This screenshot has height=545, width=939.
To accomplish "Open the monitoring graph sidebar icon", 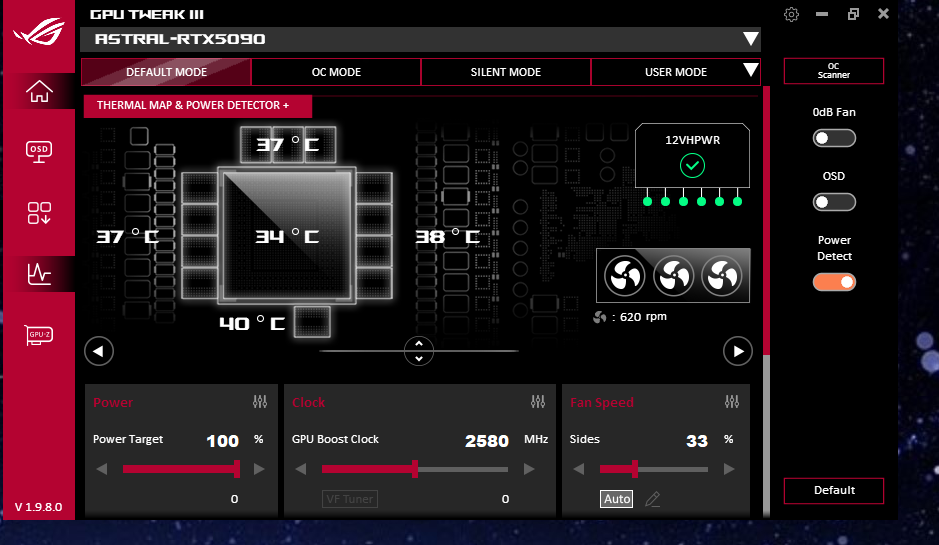I will (x=39, y=274).
